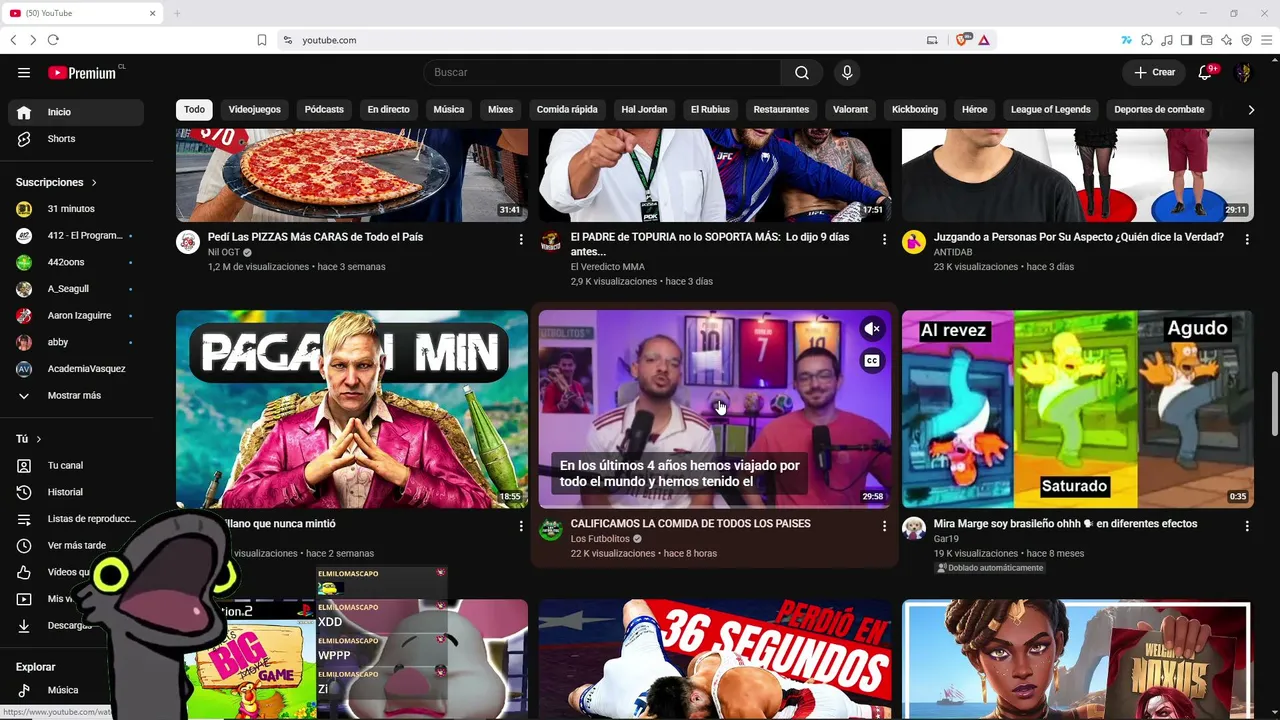Open the YouTube guide hamburger menu

click(x=24, y=73)
